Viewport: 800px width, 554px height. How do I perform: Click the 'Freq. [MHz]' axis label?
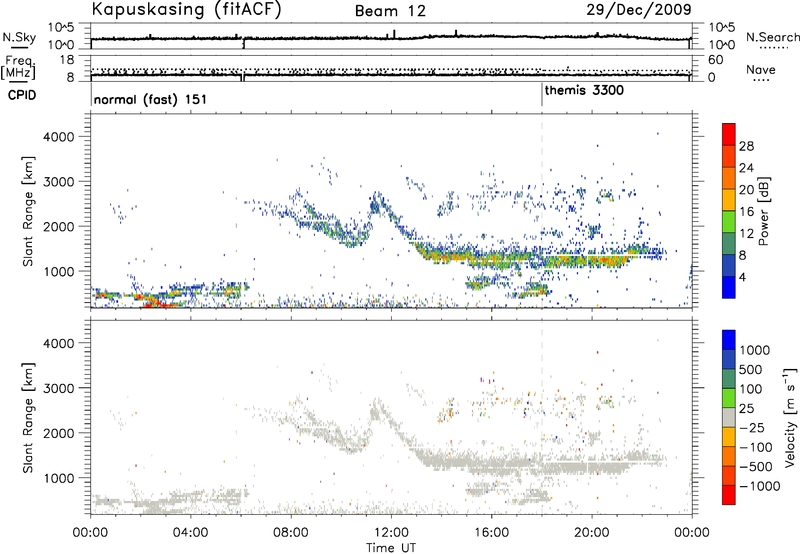[x=19, y=67]
